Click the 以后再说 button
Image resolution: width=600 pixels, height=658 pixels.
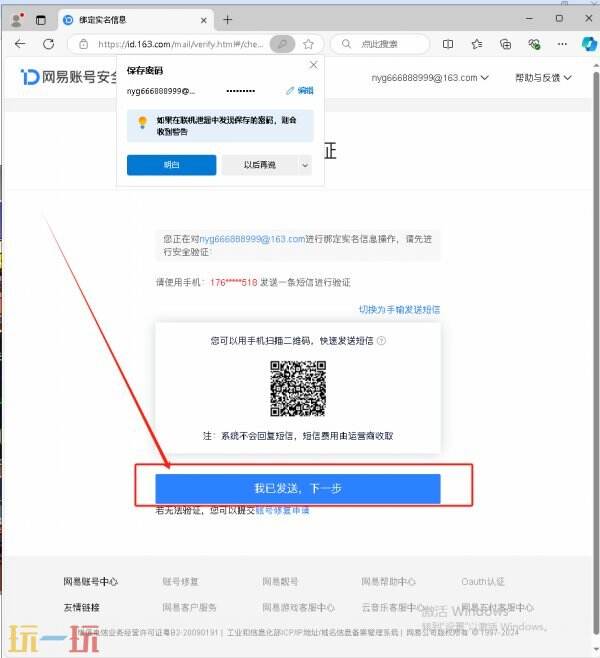259,165
